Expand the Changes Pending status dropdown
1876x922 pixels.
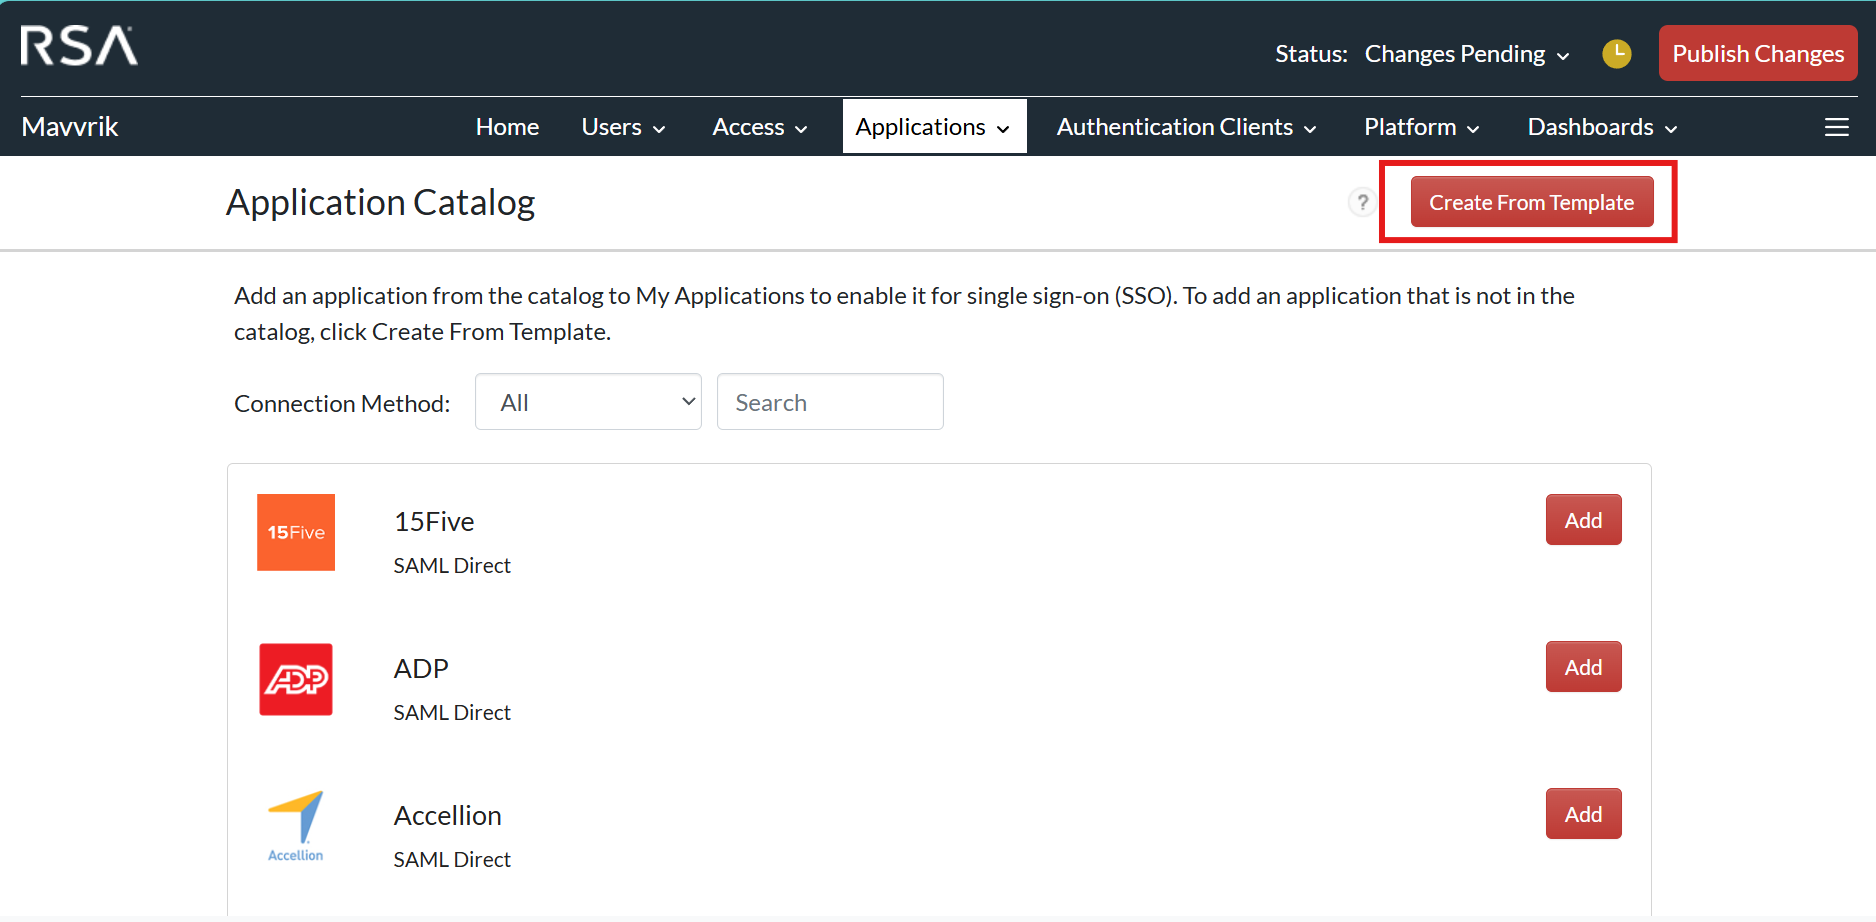(x=1466, y=54)
